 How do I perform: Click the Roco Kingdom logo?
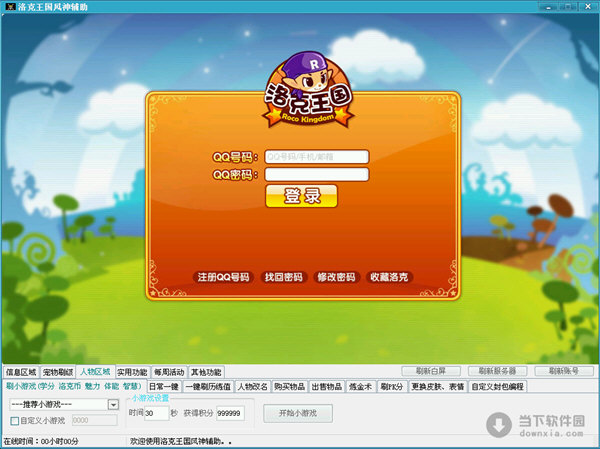pos(308,91)
